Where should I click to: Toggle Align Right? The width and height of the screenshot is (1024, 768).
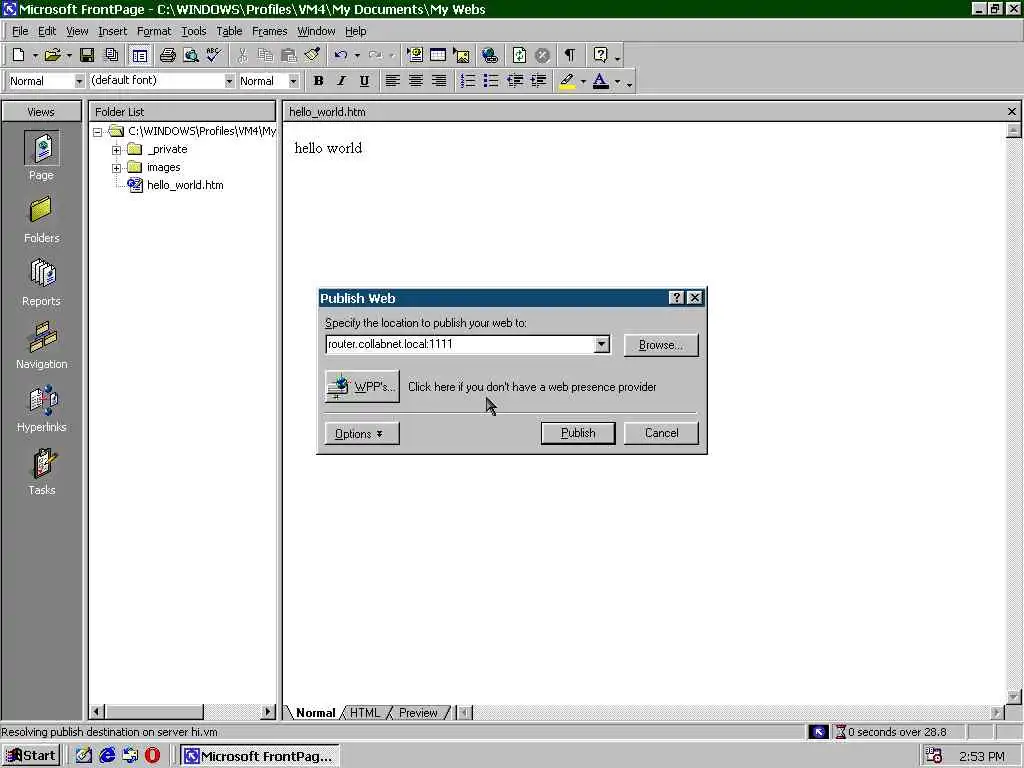[x=439, y=81]
